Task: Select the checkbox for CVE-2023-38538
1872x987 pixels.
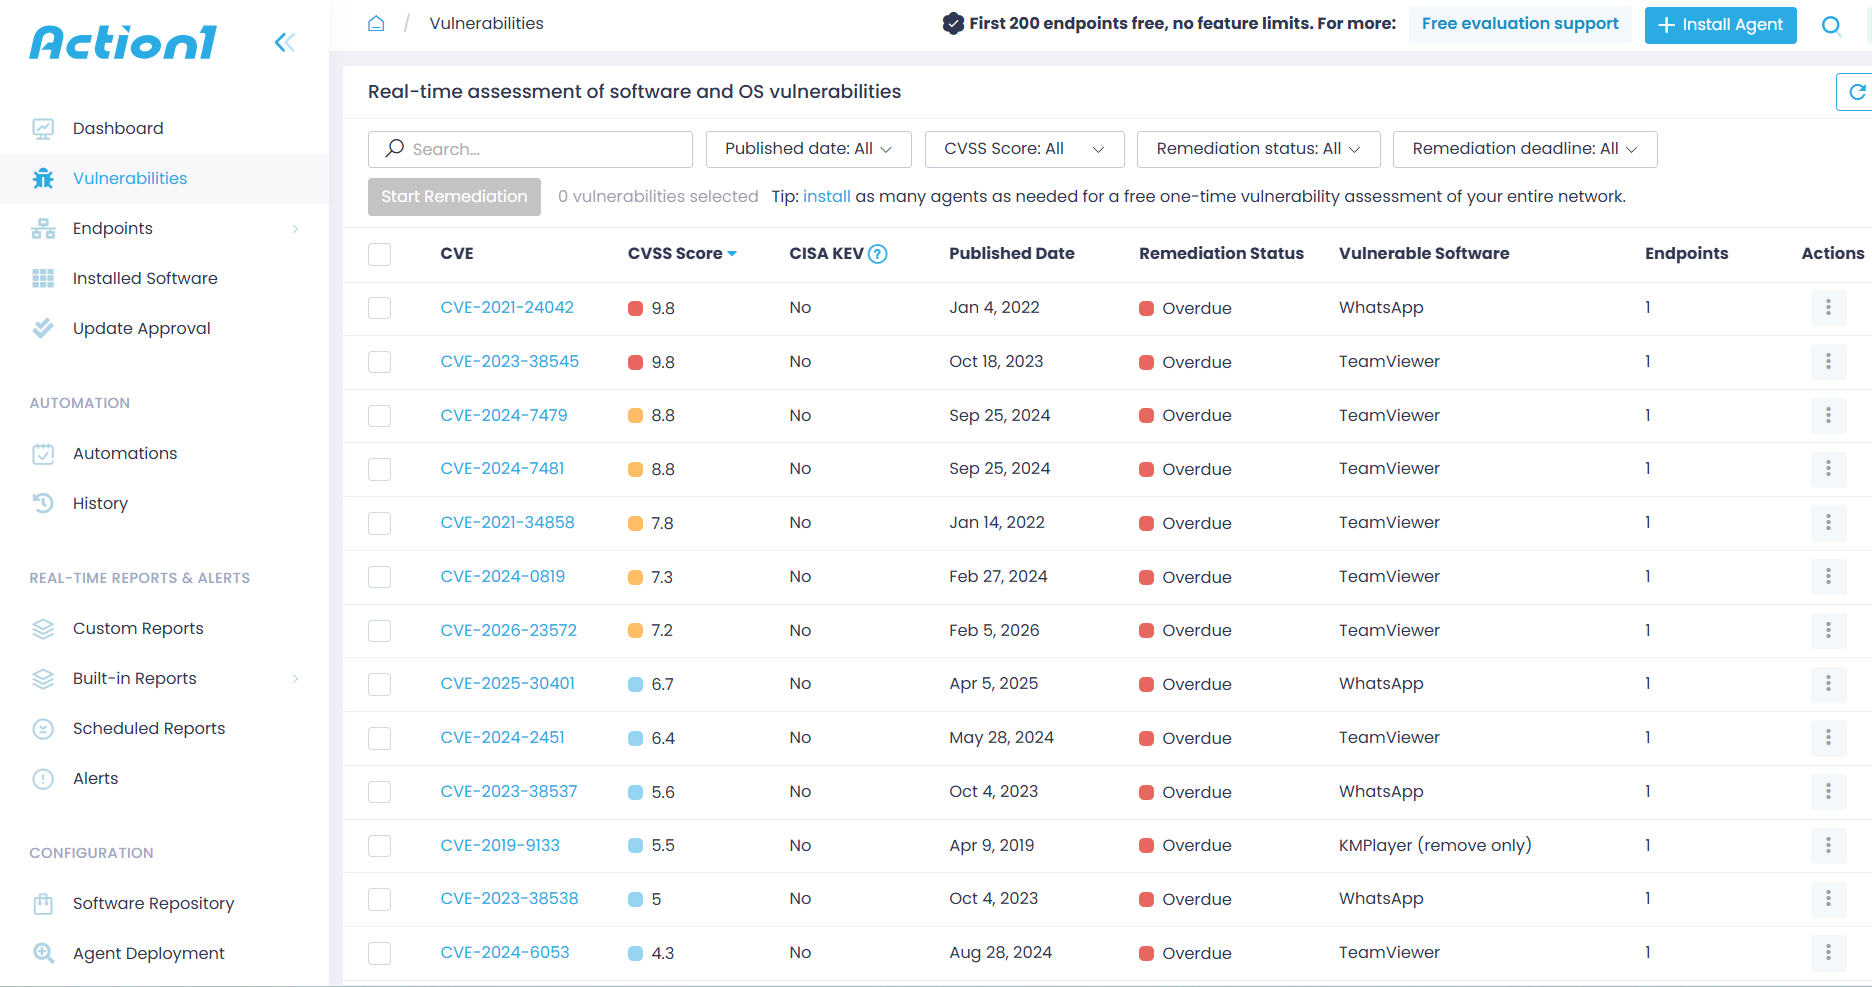Action: (x=379, y=899)
